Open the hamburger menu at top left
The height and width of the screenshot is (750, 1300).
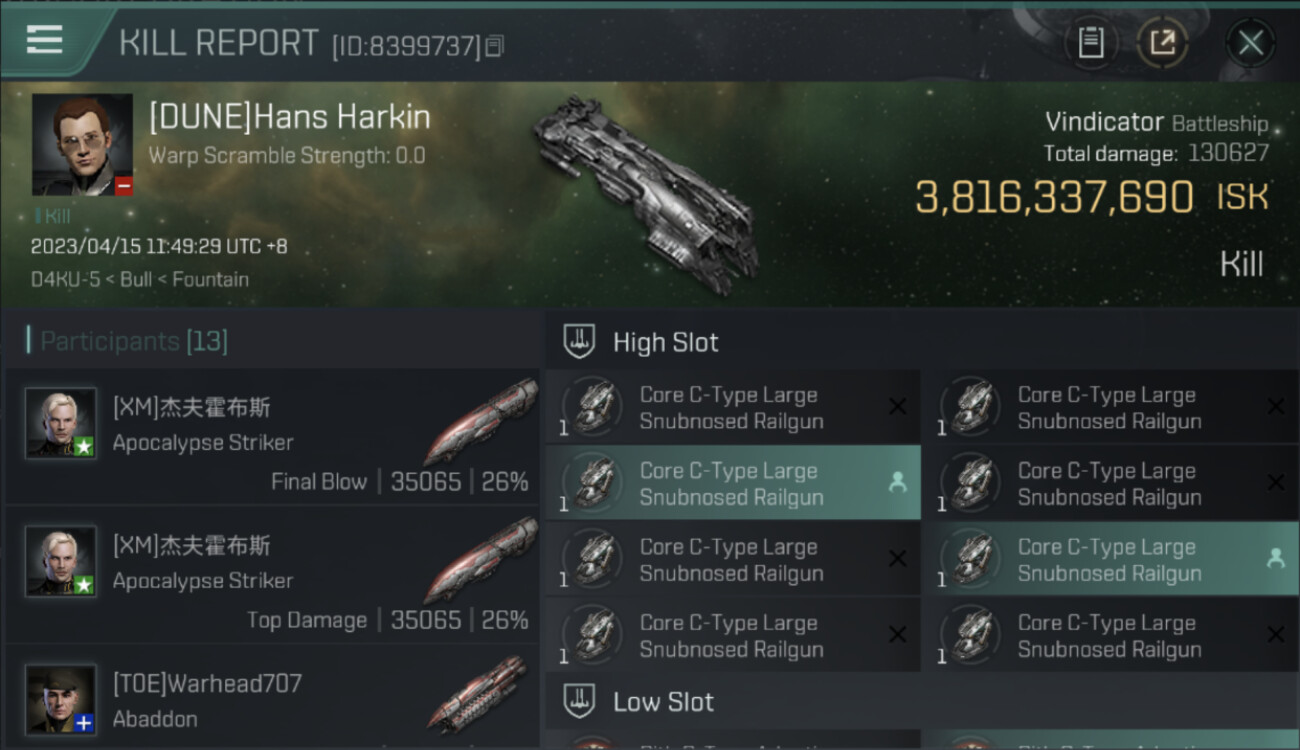[45, 40]
